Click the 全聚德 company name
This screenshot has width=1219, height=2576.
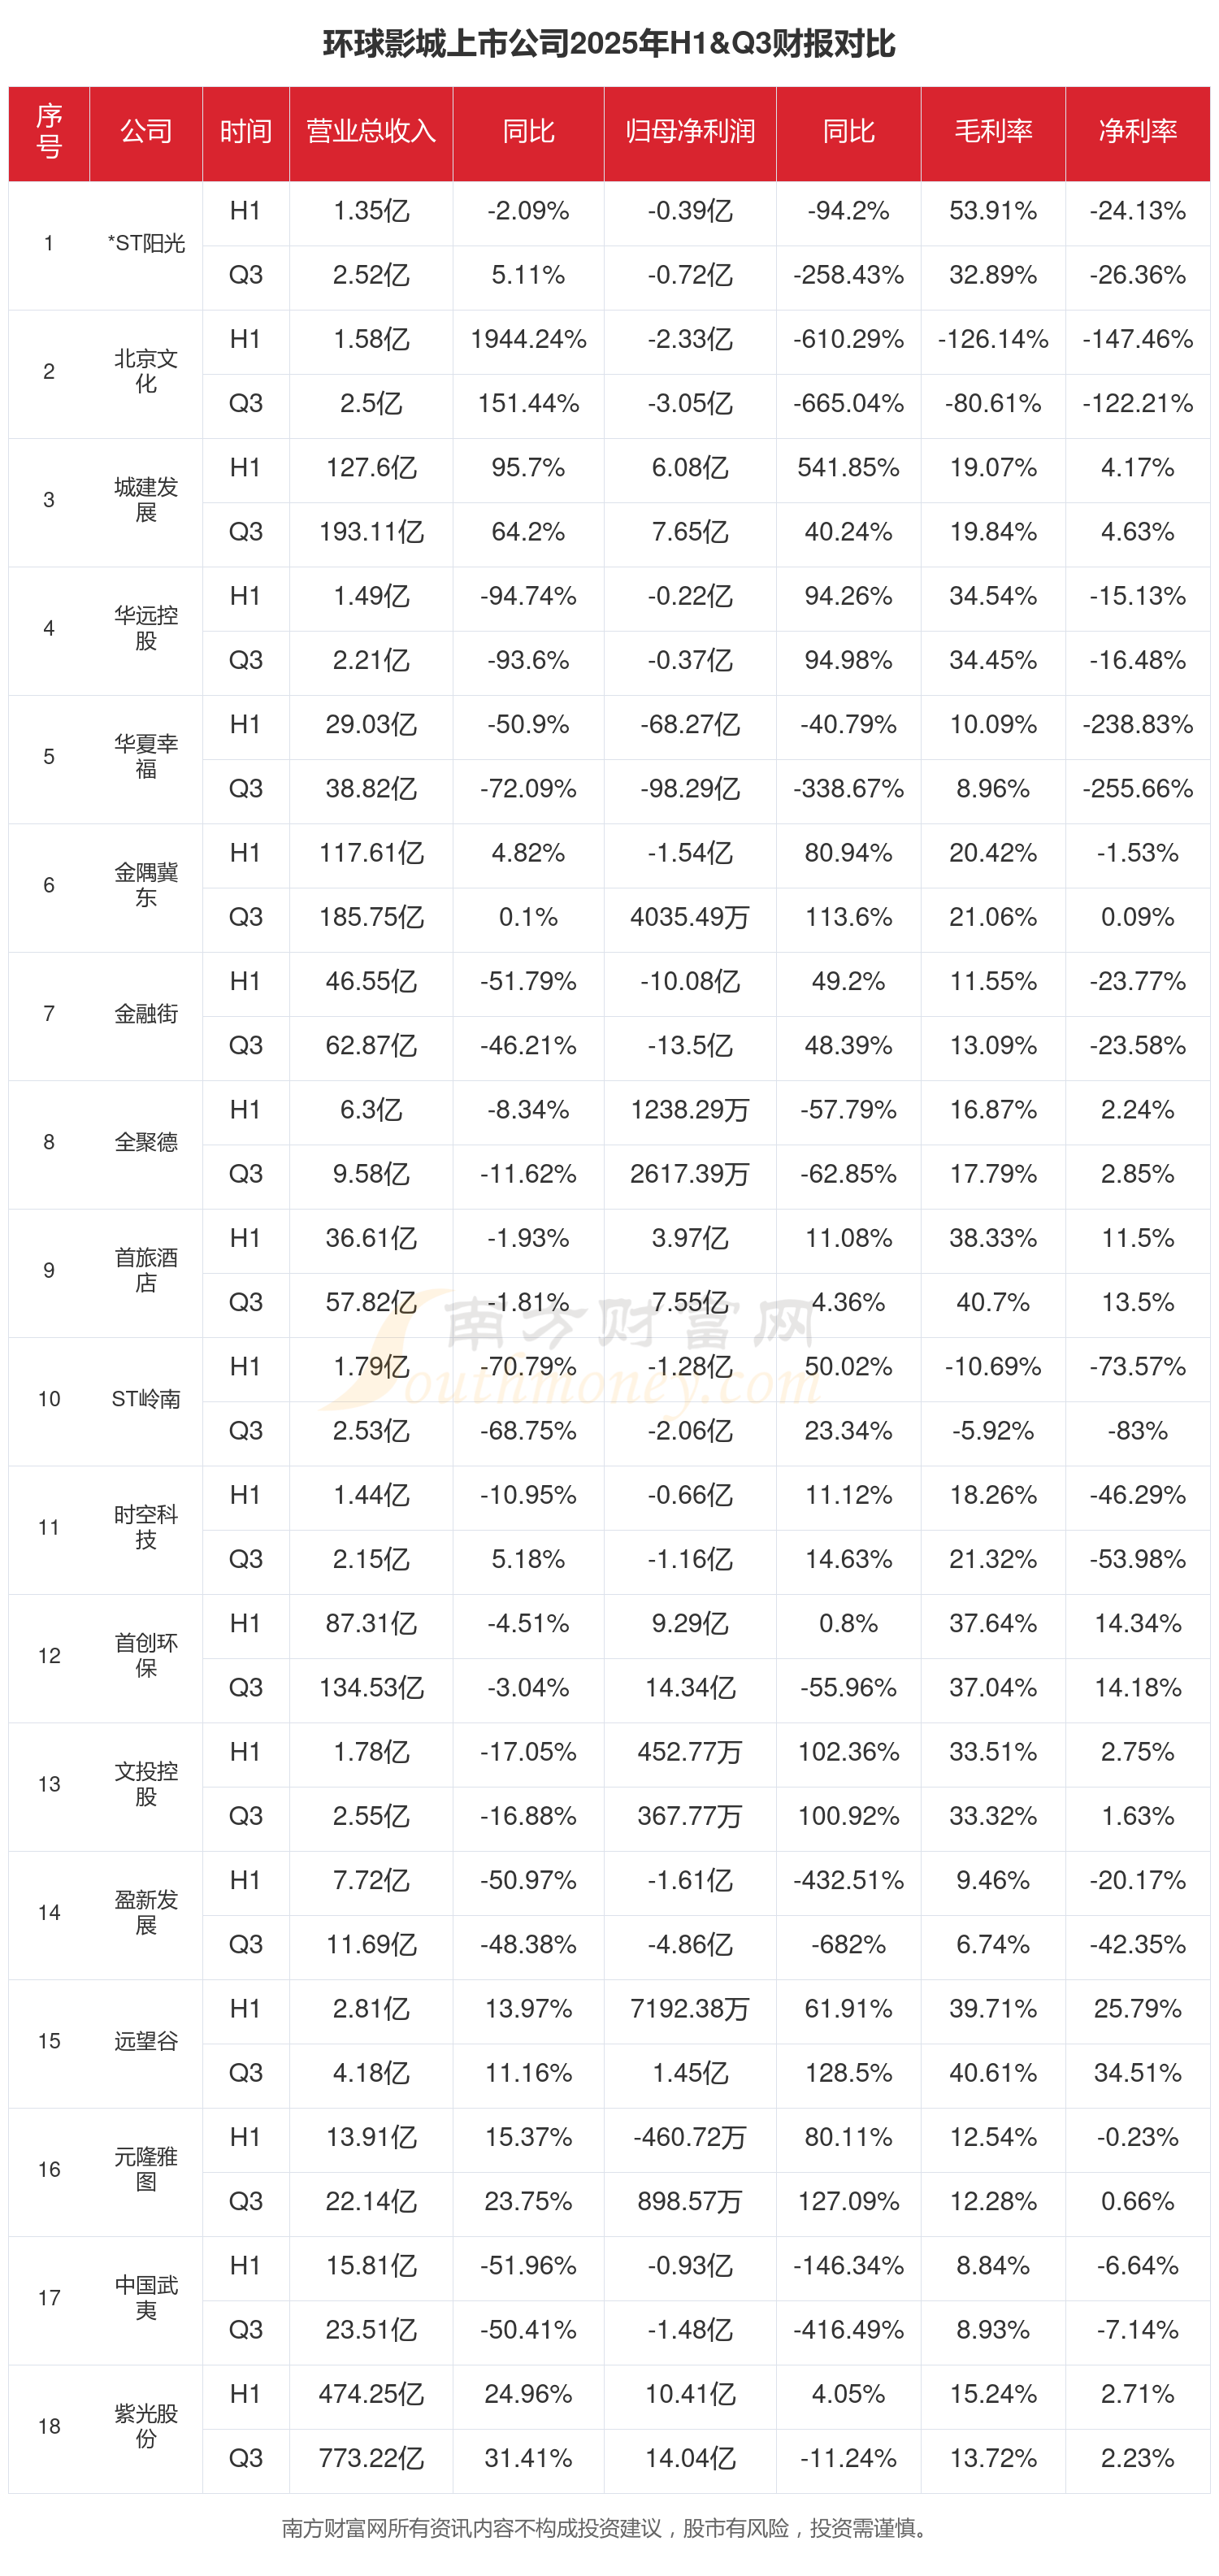[x=146, y=1141]
